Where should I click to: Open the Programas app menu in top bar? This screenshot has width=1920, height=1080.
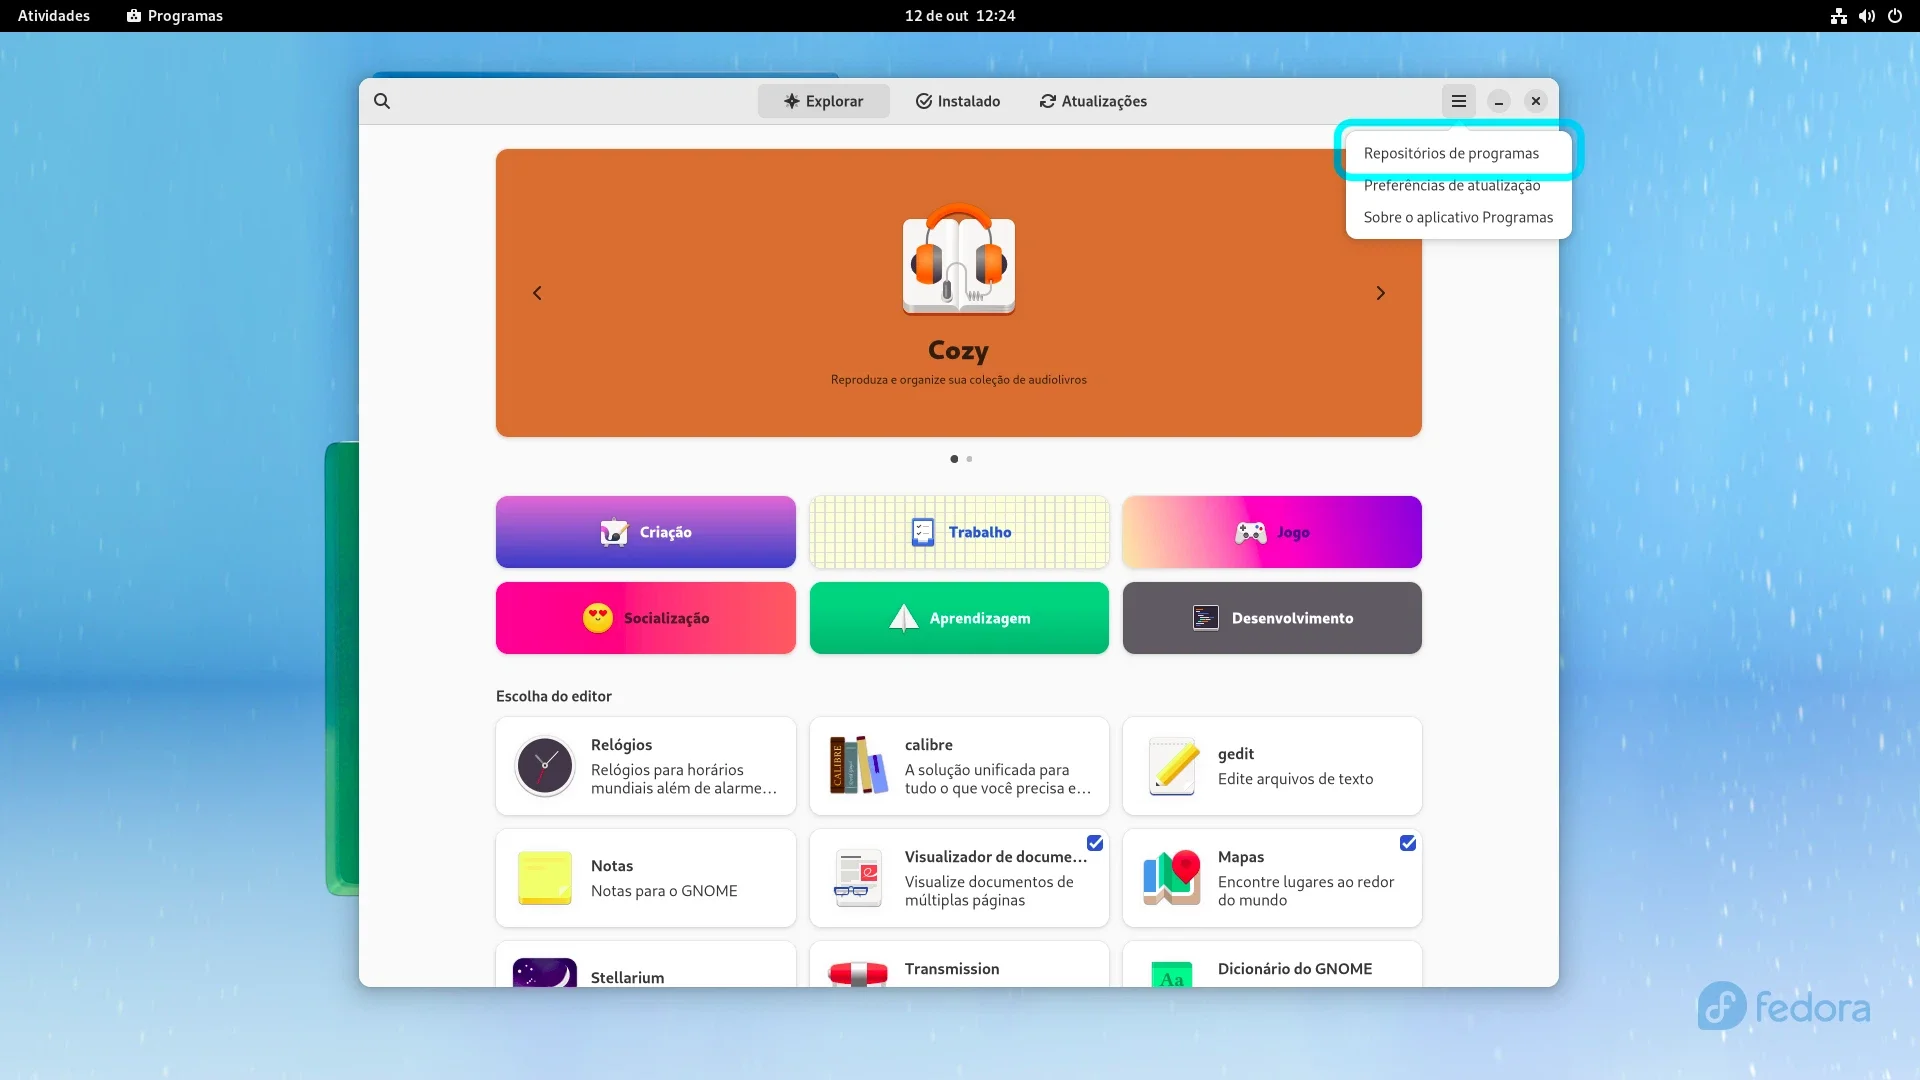[175, 16]
